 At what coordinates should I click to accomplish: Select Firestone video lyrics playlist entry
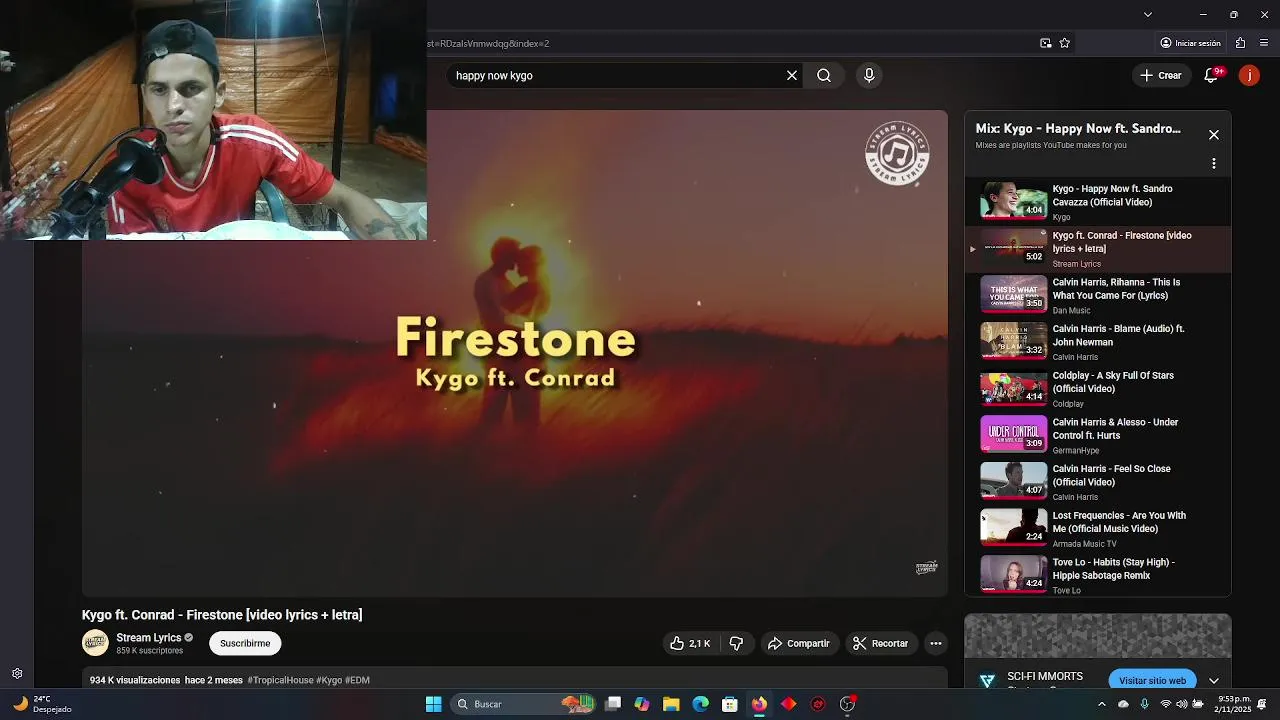(1097, 248)
